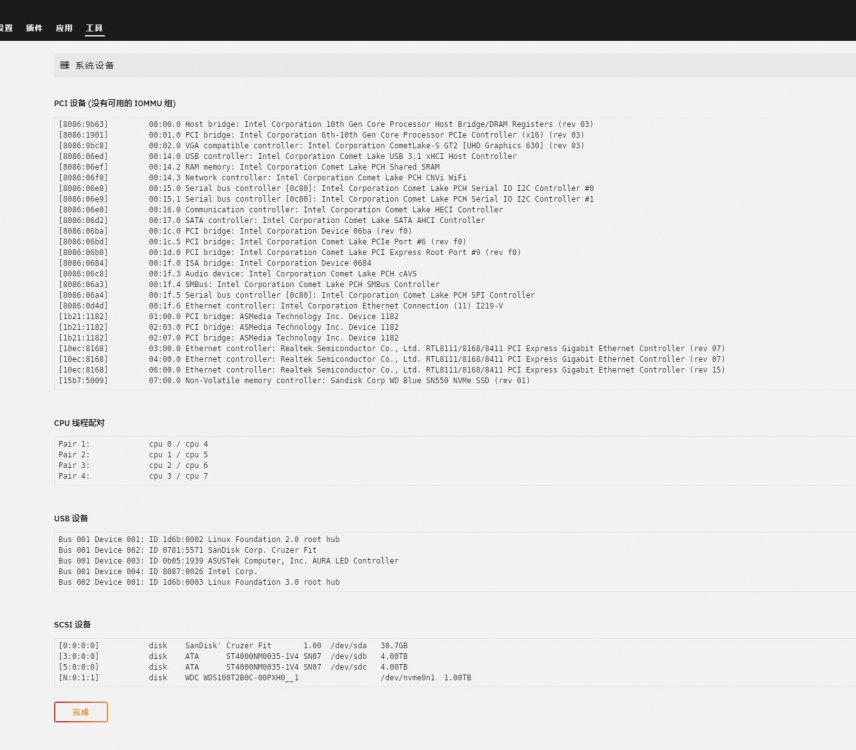Select the PCI bridge Device 06ba row

pos(235,231)
